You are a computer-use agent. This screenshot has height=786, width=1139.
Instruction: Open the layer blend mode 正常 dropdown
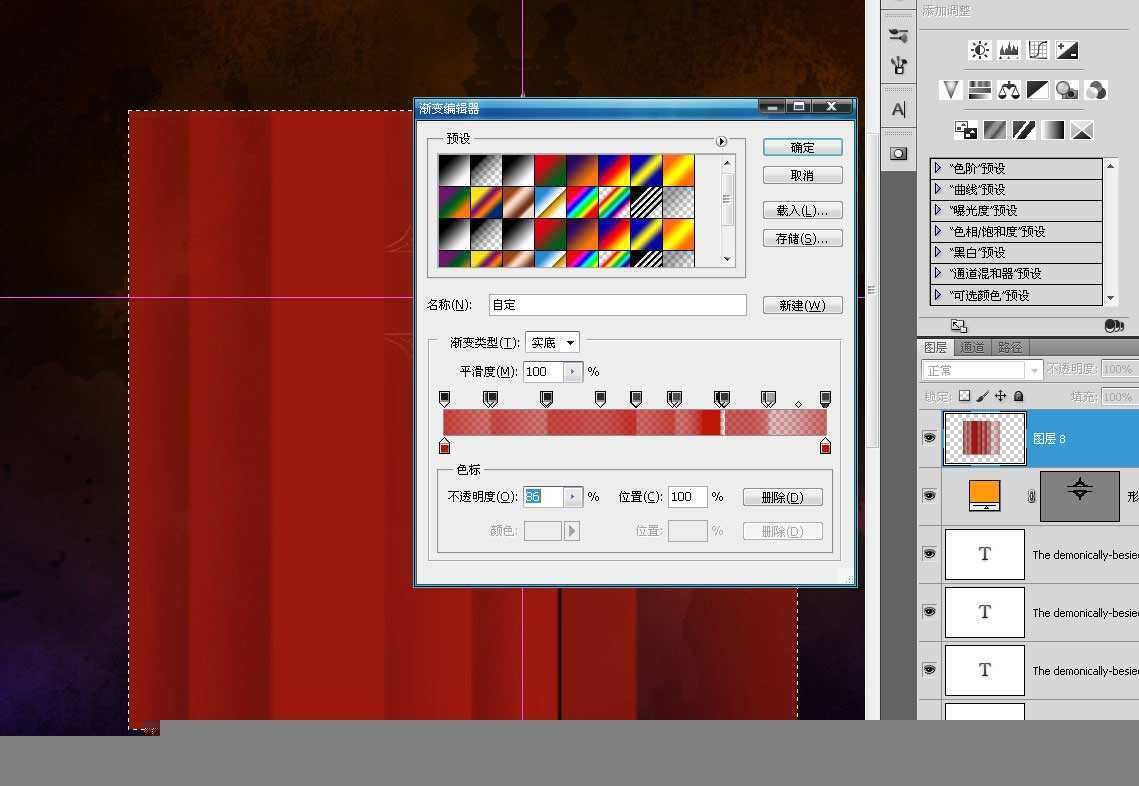982,370
